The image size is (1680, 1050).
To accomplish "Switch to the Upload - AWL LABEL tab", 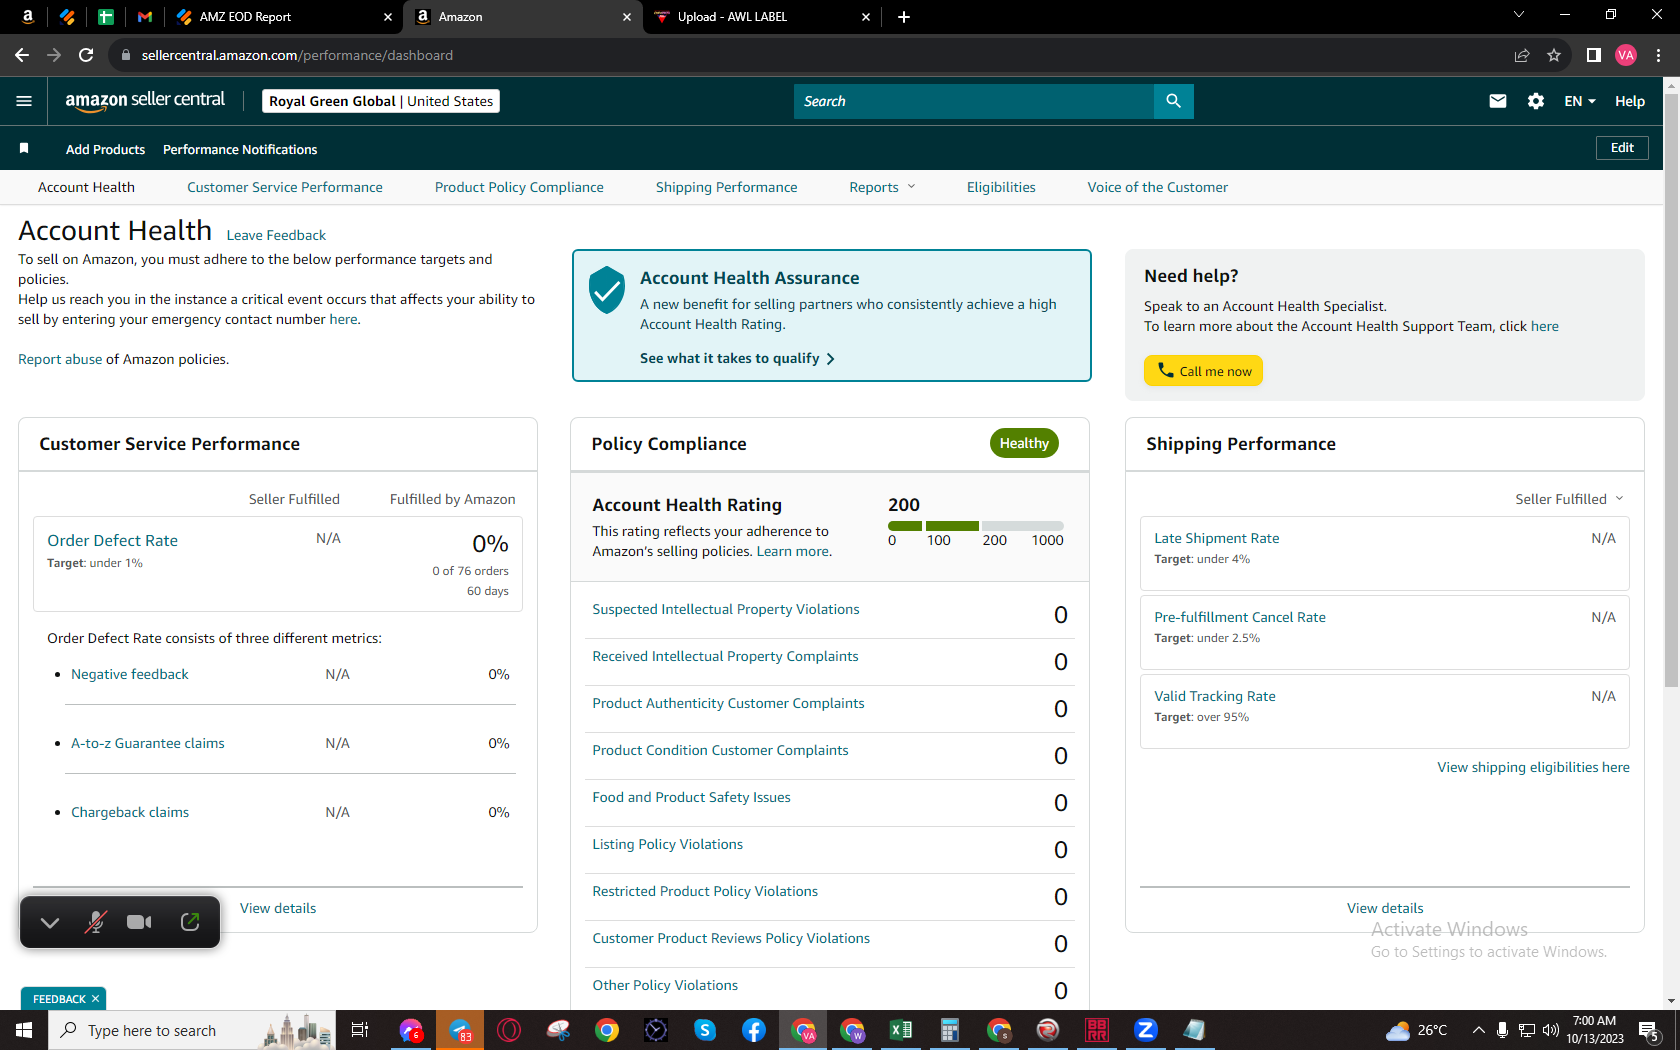I will pos(762,17).
